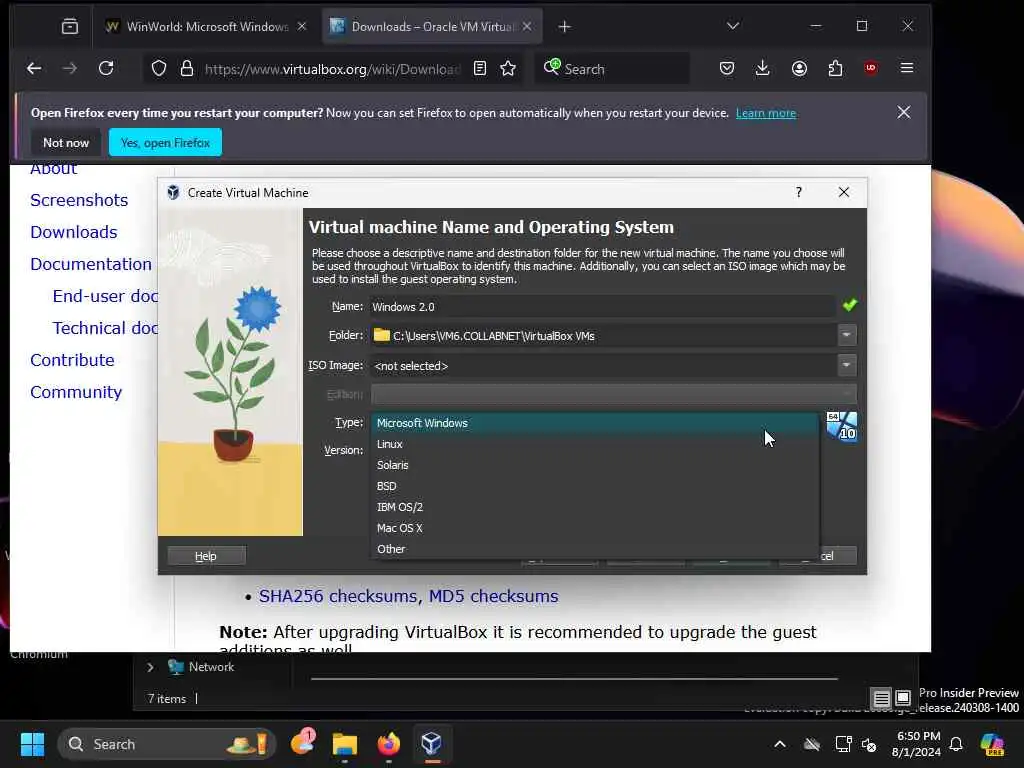This screenshot has width=1024, height=768.
Task: Click the Help button in dialog
Action: pos(206,556)
